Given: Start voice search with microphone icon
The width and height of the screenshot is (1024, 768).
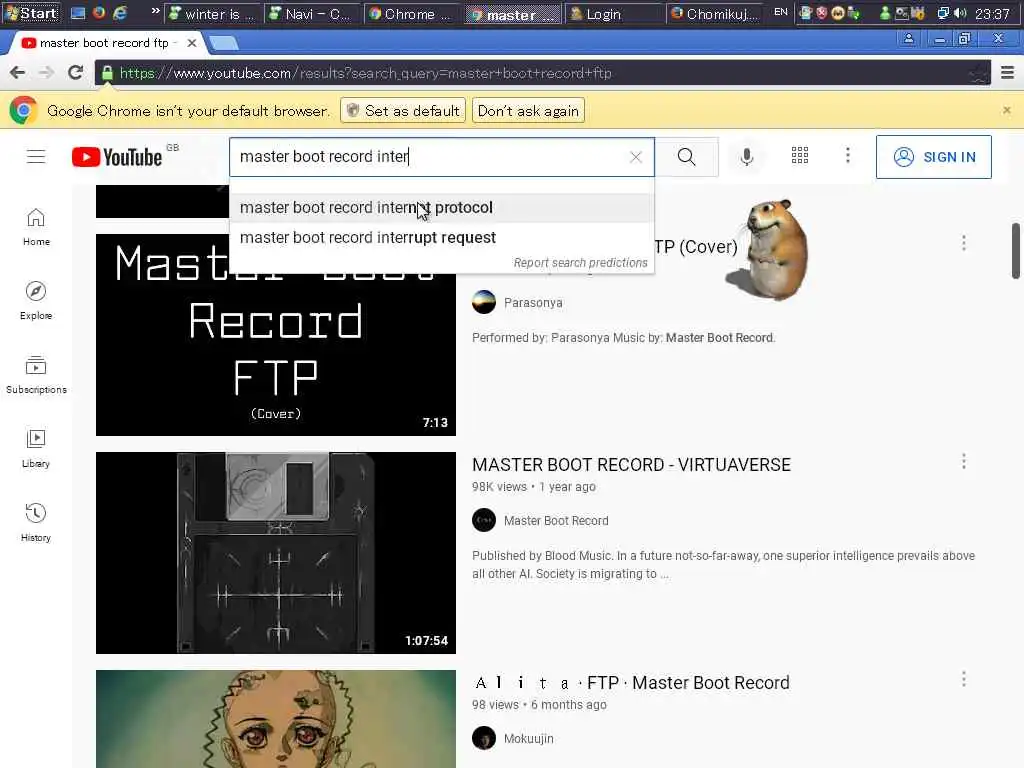Looking at the screenshot, I should (x=746, y=157).
